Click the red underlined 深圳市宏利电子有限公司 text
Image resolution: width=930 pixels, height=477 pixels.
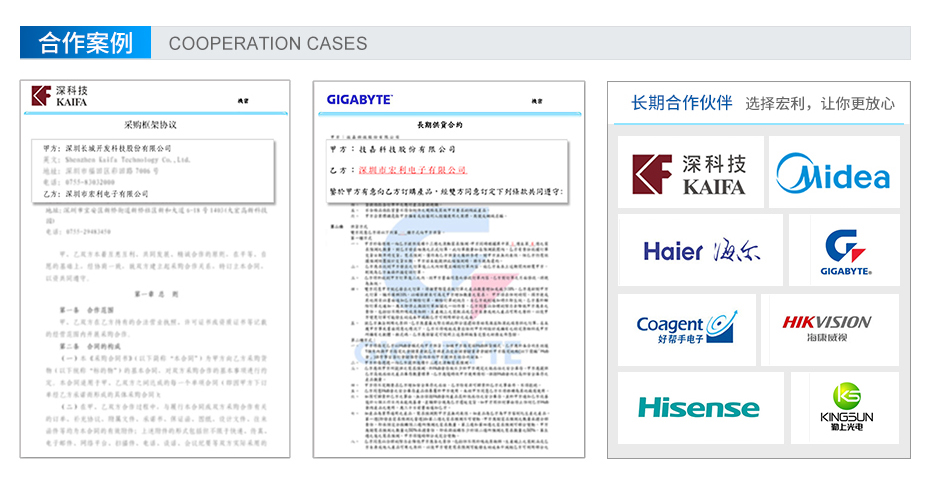click(413, 170)
